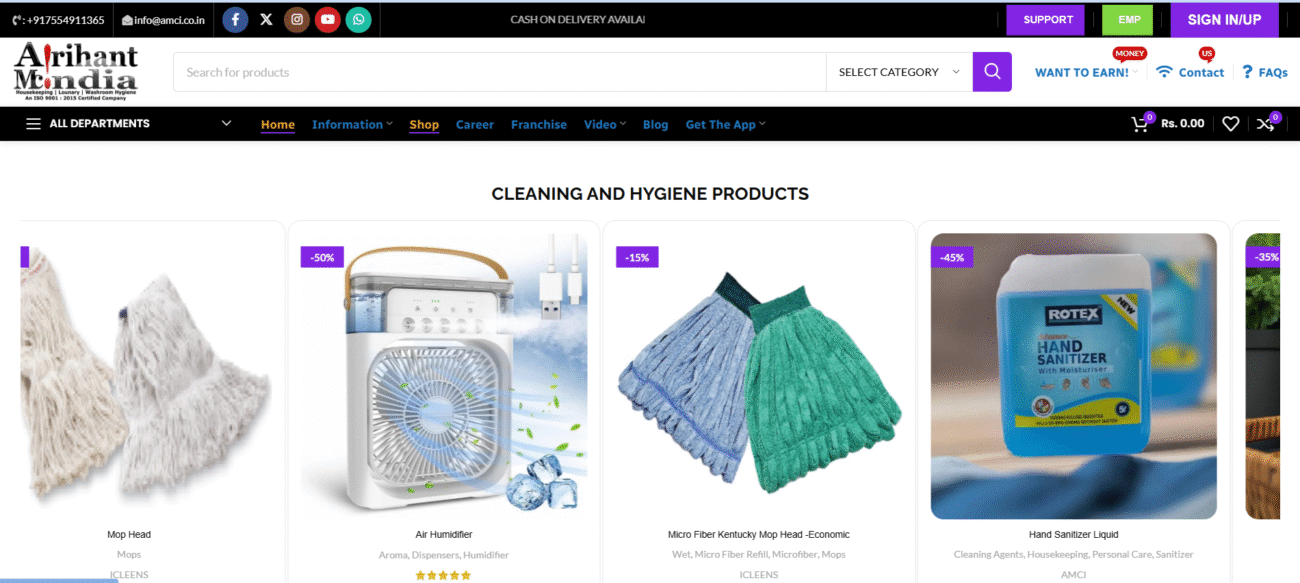Screen dimensions: 1300x583
Task: Open the X (Twitter) social icon
Action: 266,19
